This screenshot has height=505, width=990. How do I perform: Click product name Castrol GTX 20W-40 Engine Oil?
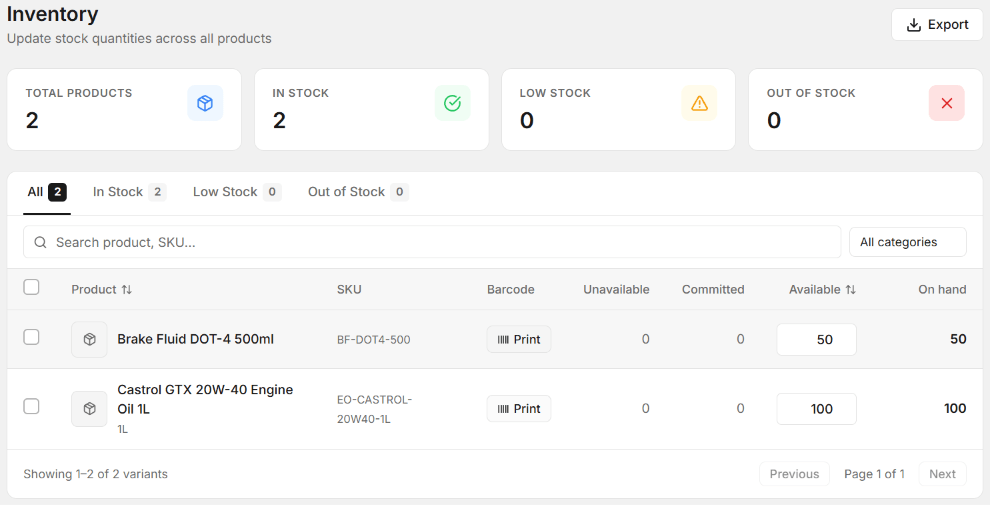point(205,399)
